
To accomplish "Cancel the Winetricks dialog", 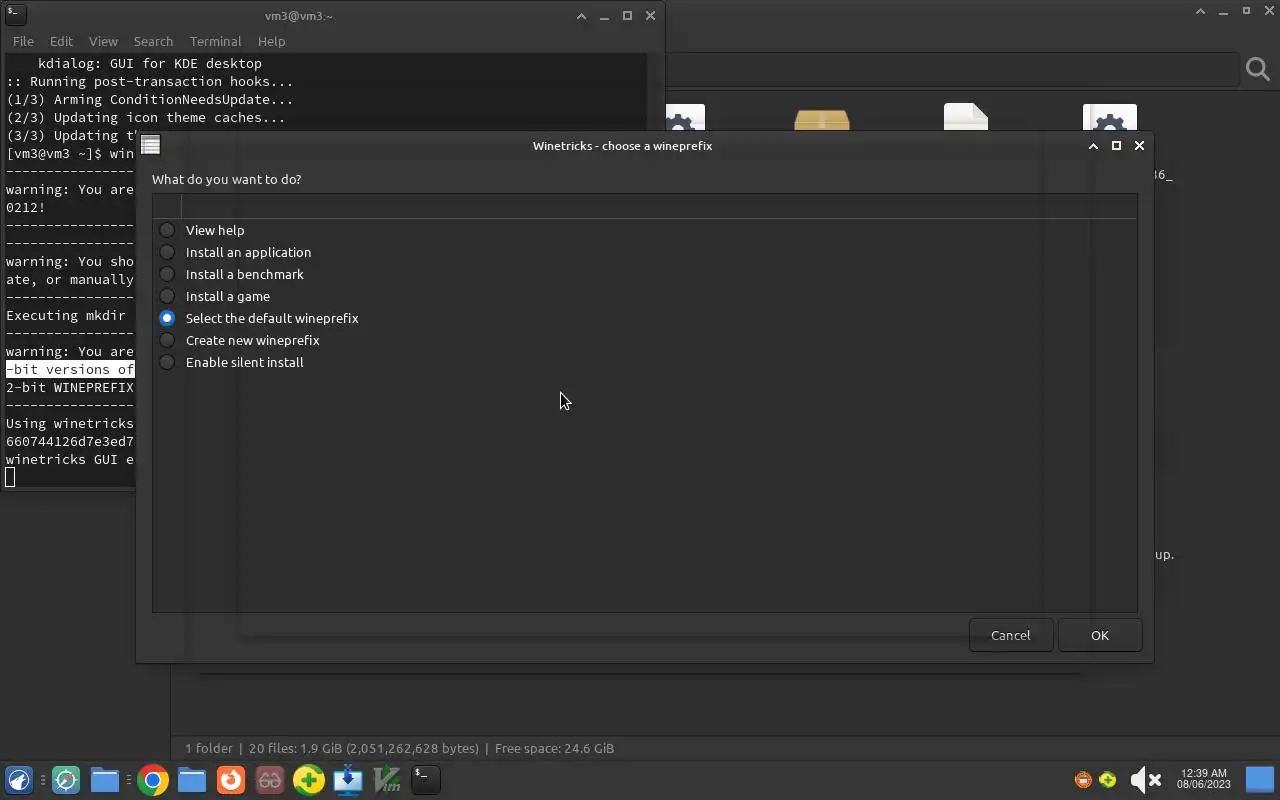I will [1010, 635].
